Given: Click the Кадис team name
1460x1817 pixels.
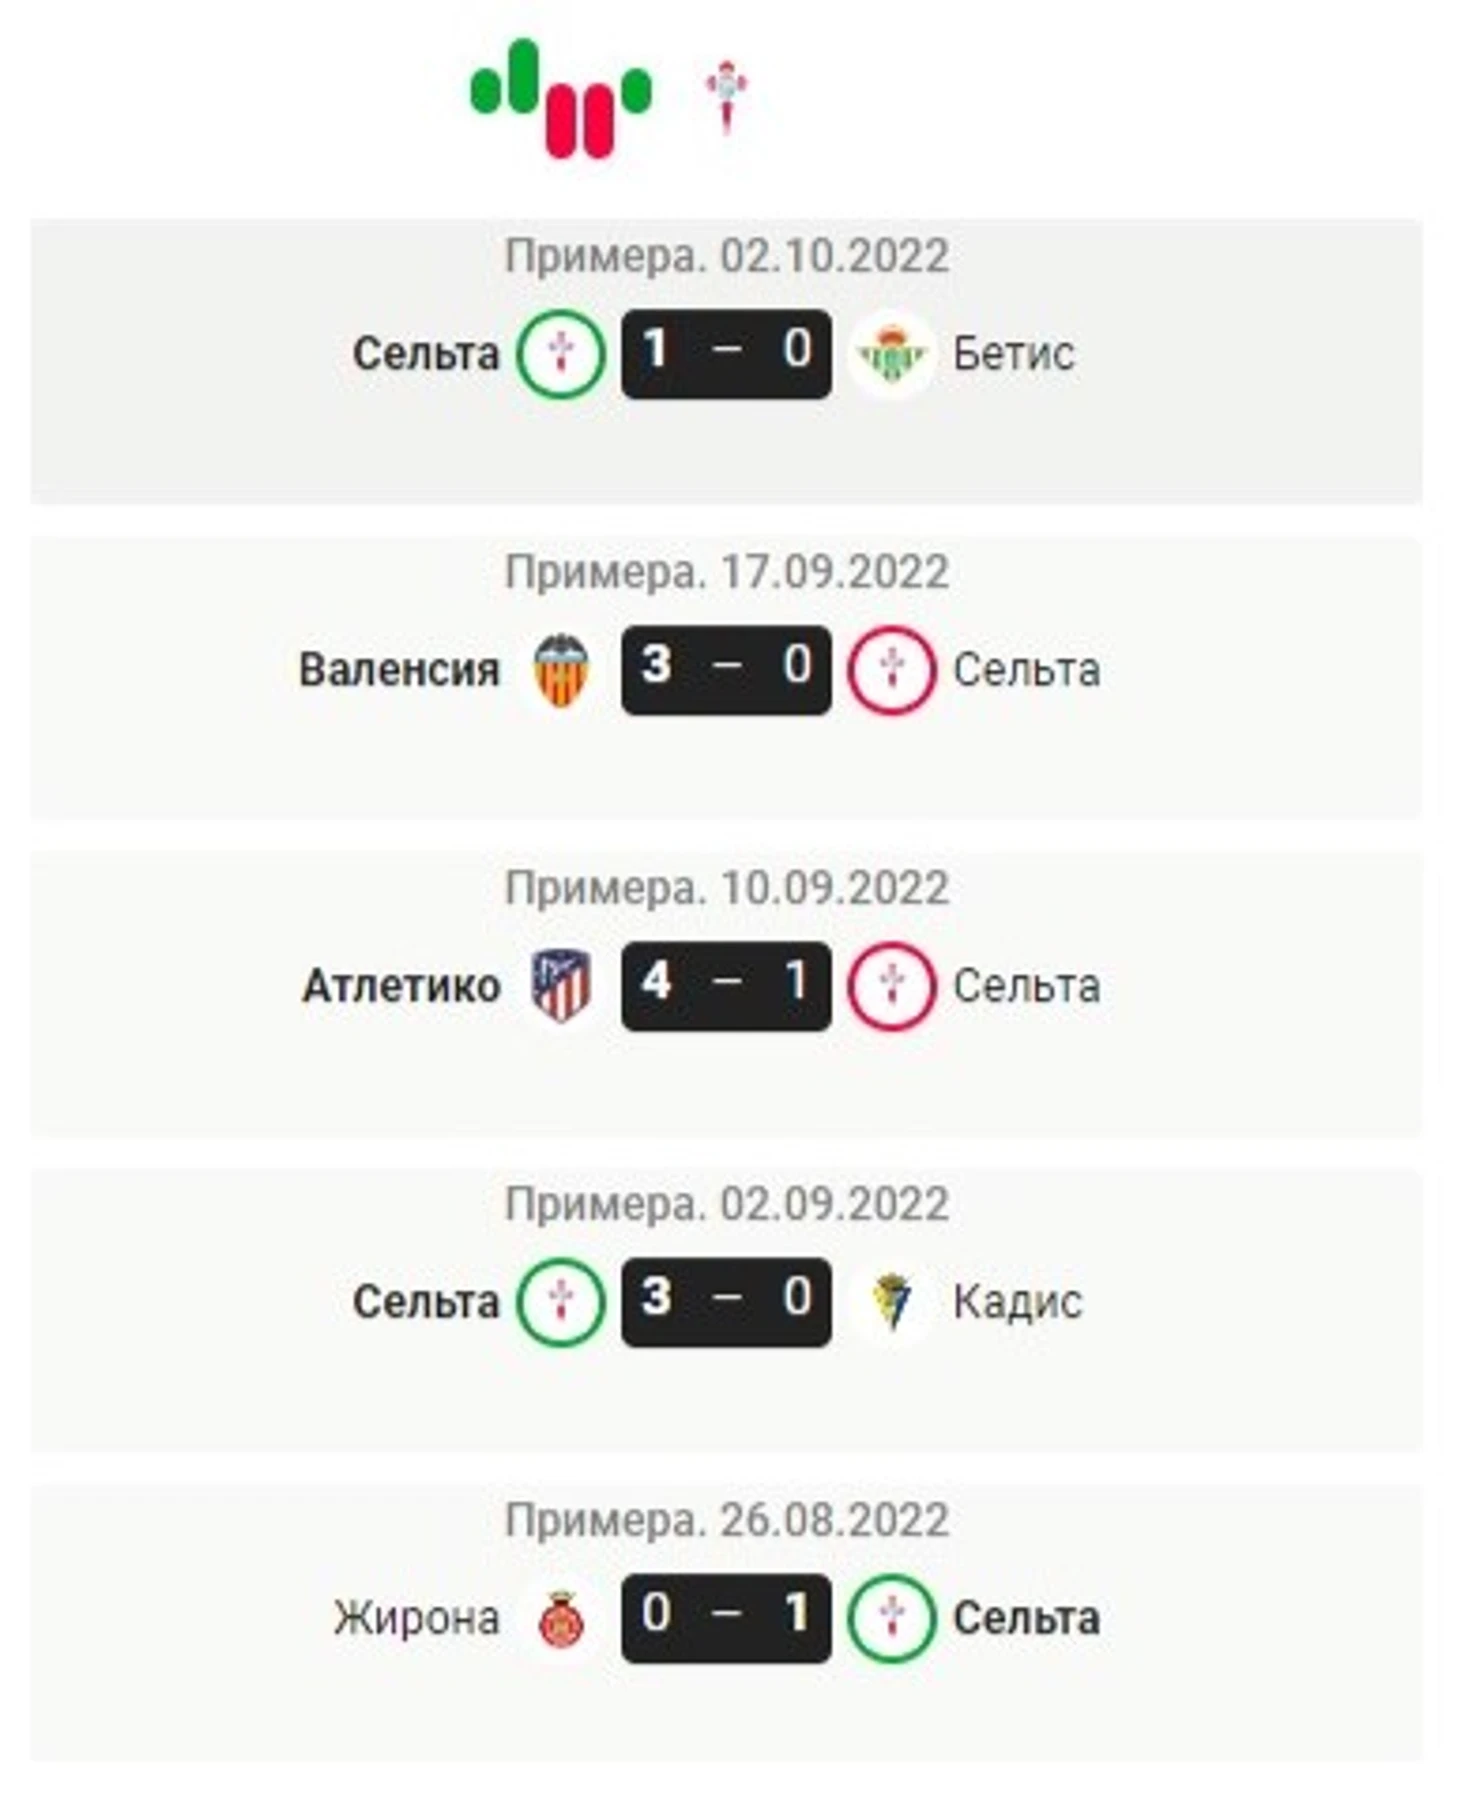Looking at the screenshot, I should (1017, 1302).
